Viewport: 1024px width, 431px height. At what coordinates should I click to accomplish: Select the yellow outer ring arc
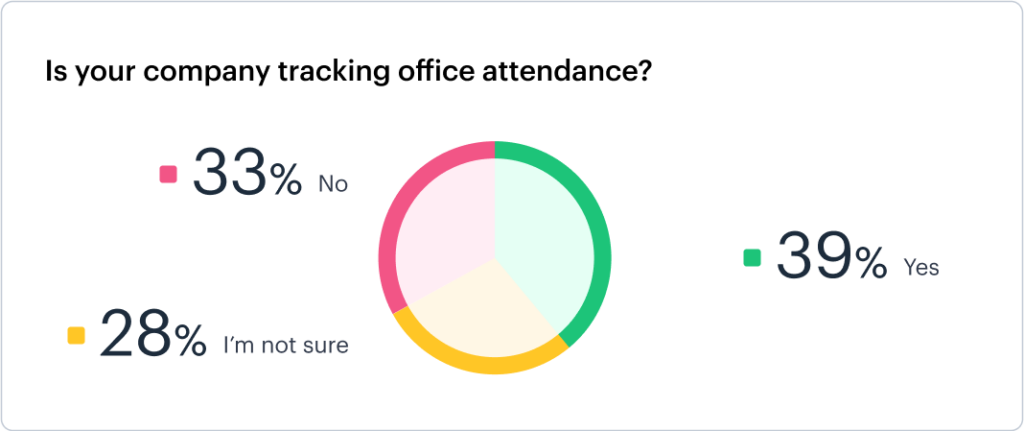480,364
